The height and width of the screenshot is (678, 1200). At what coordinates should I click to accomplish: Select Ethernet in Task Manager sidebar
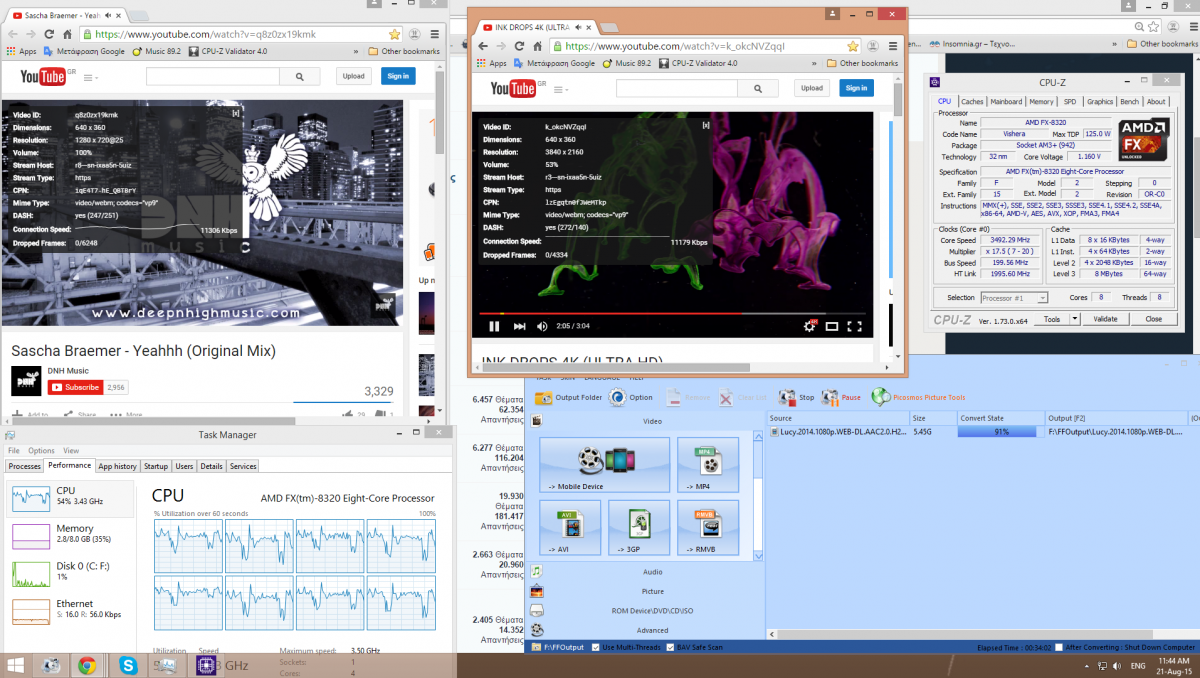point(70,610)
